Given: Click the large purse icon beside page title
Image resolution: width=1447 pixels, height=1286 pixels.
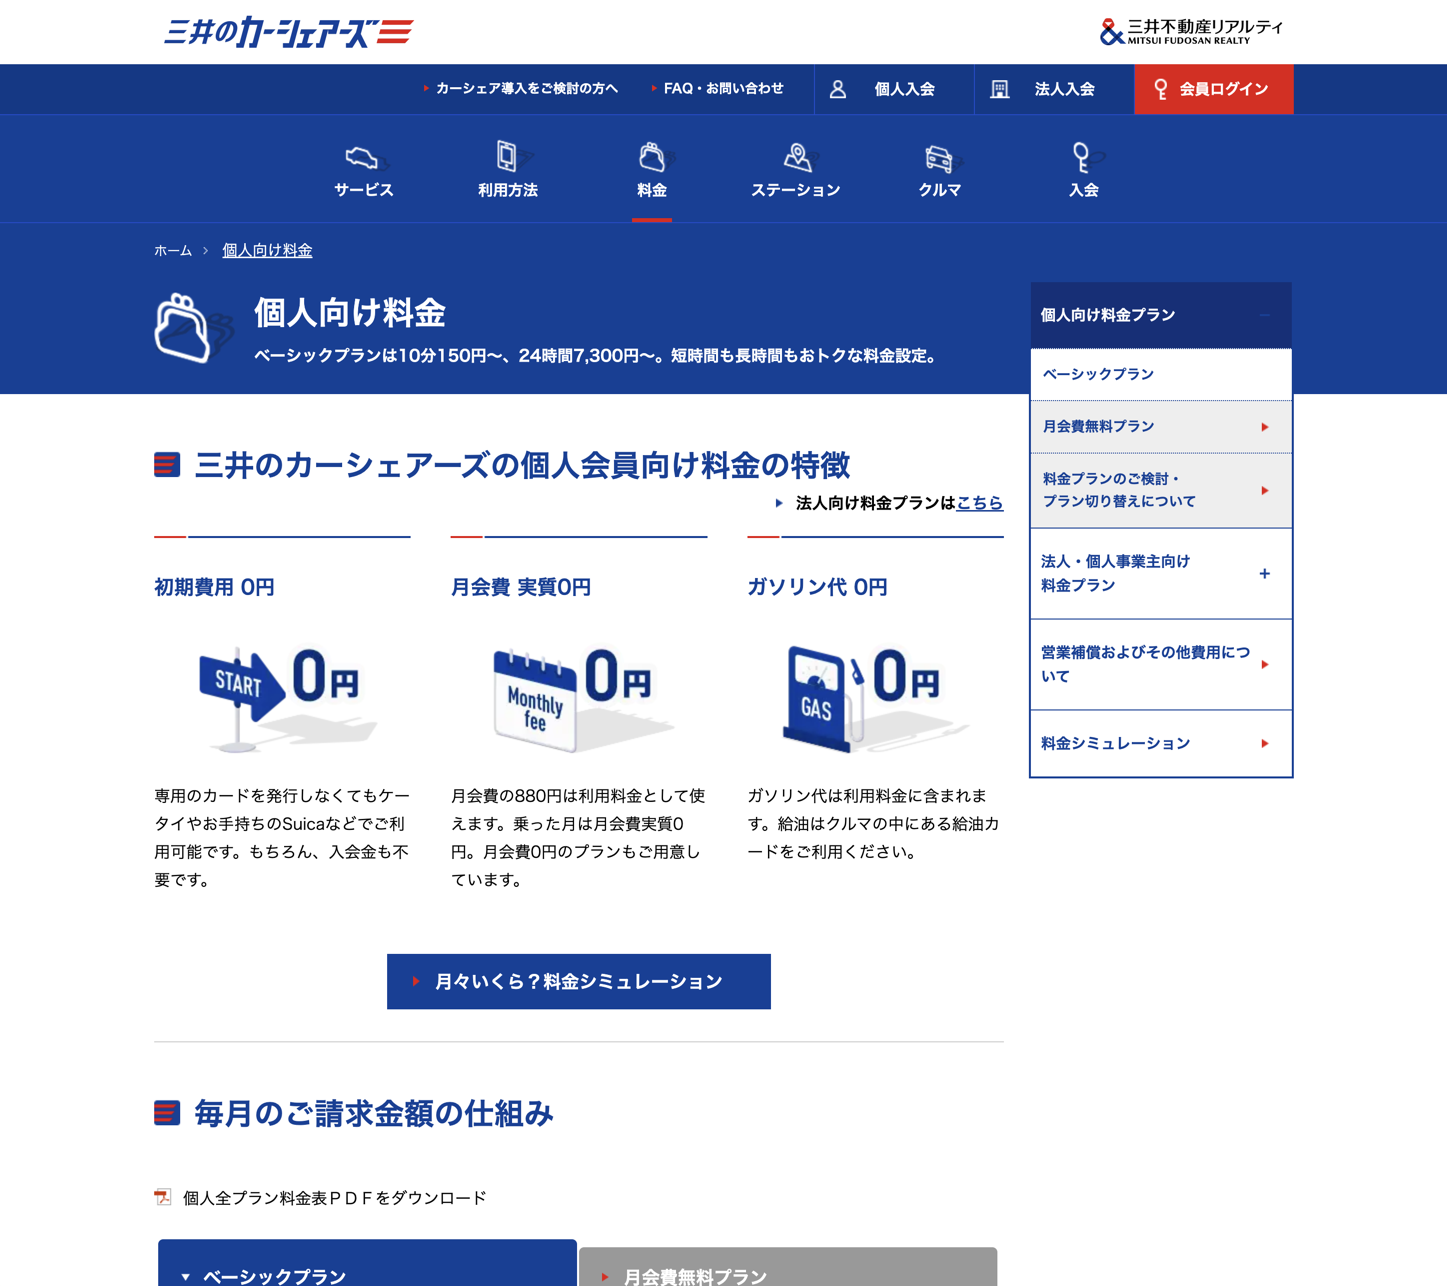Looking at the screenshot, I should 194,328.
